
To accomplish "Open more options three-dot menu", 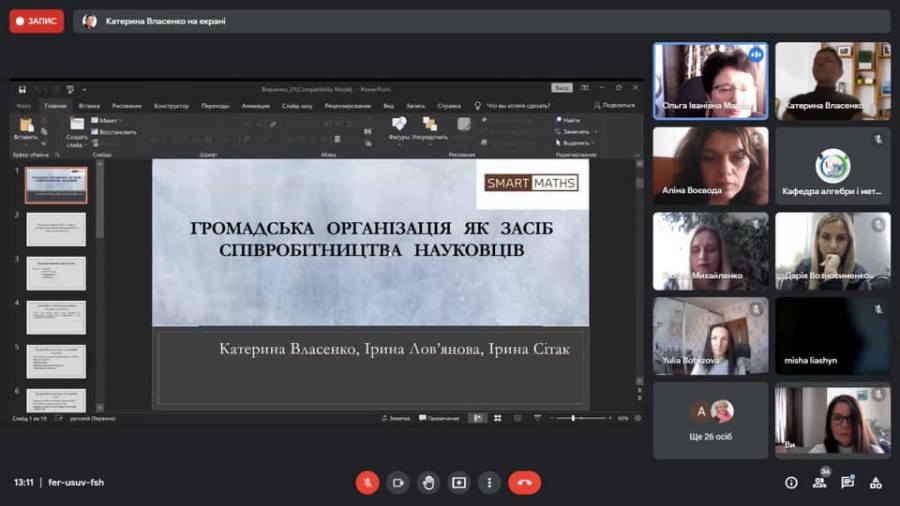I will [x=489, y=482].
